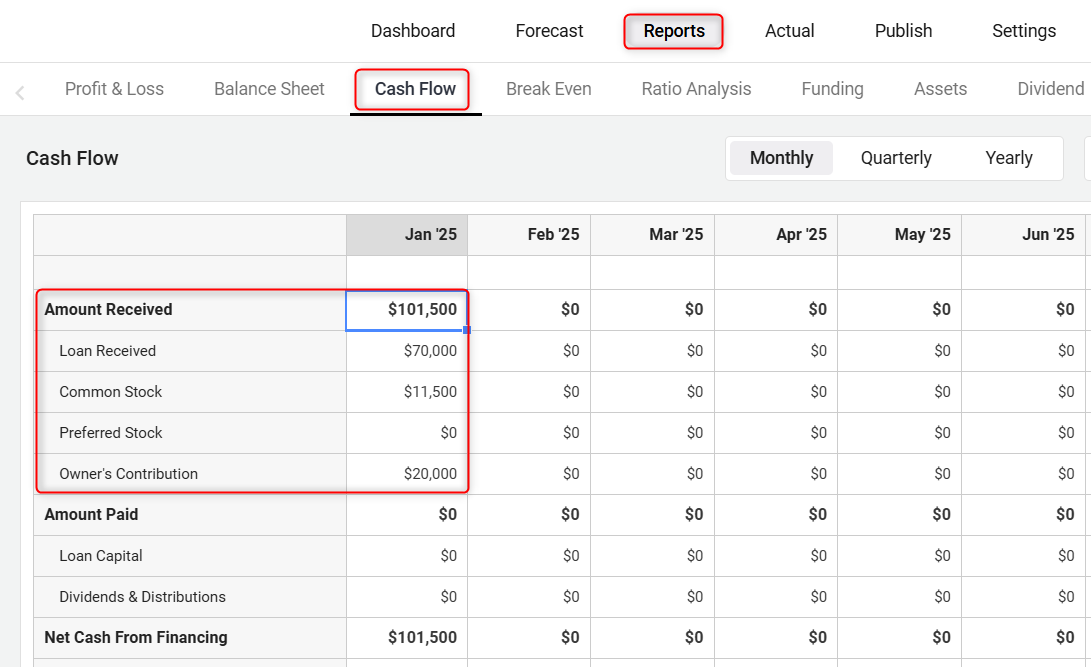
Task: Open the Settings menu
Action: coord(1024,31)
